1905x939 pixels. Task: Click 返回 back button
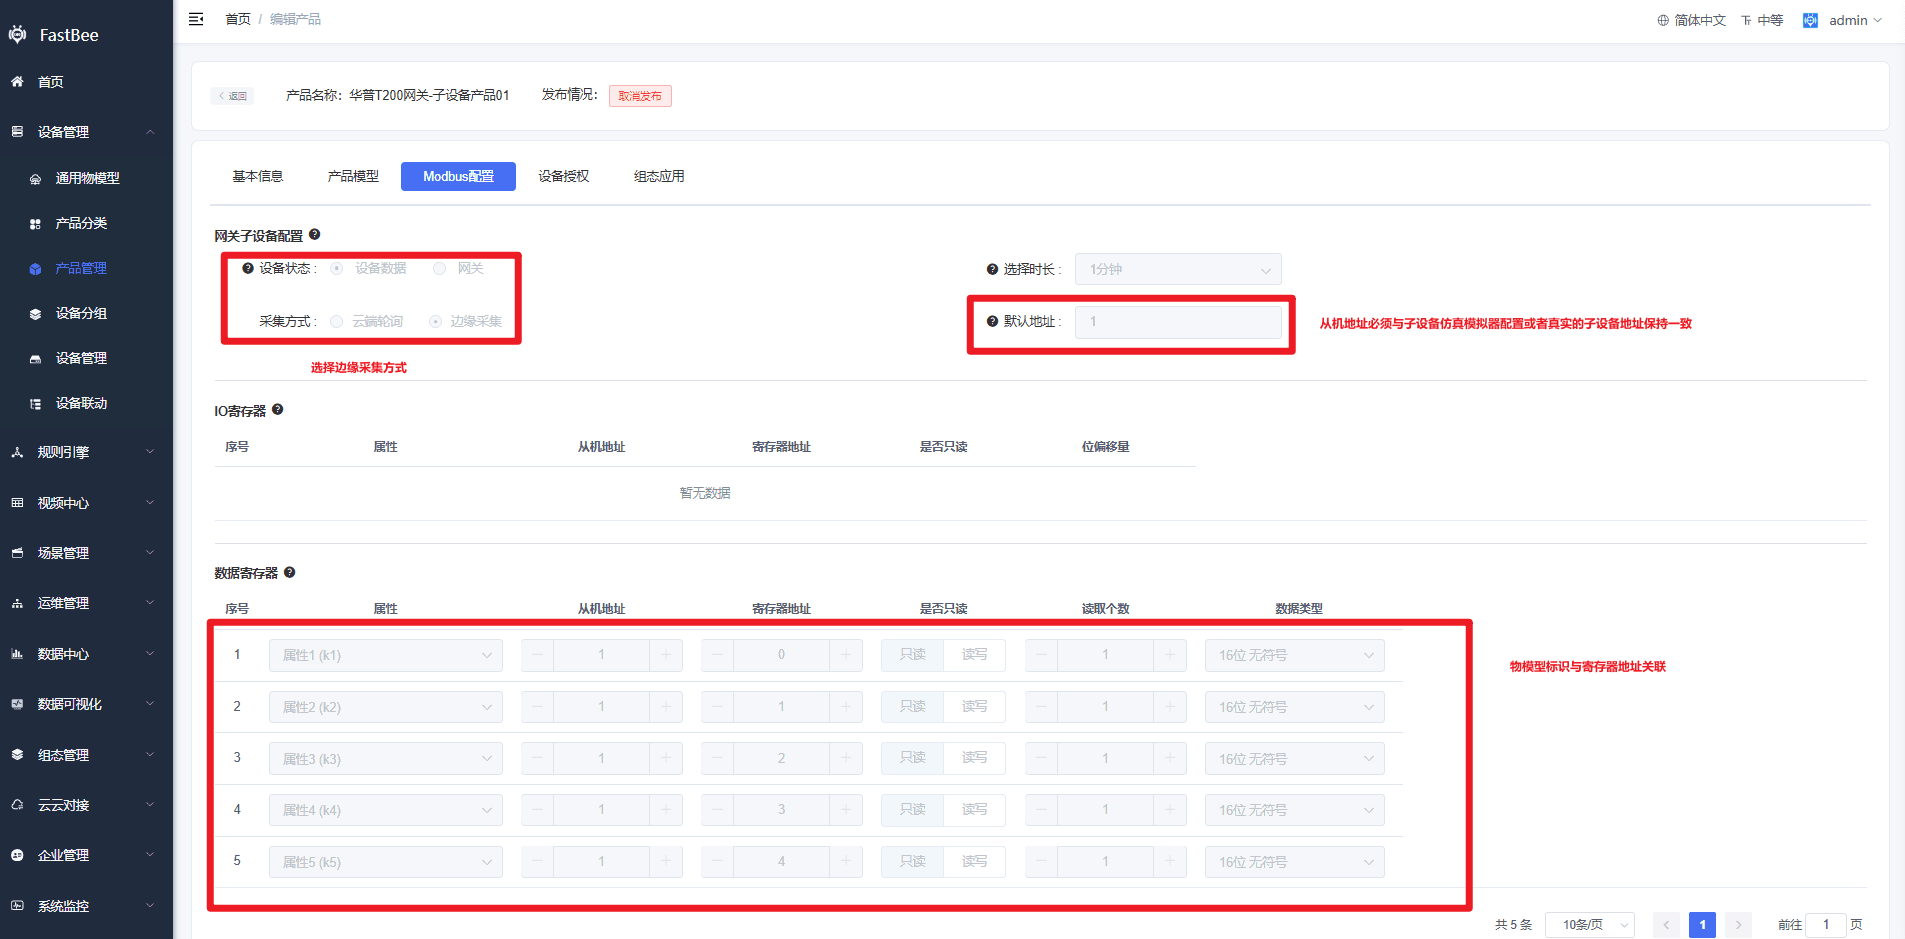(232, 96)
